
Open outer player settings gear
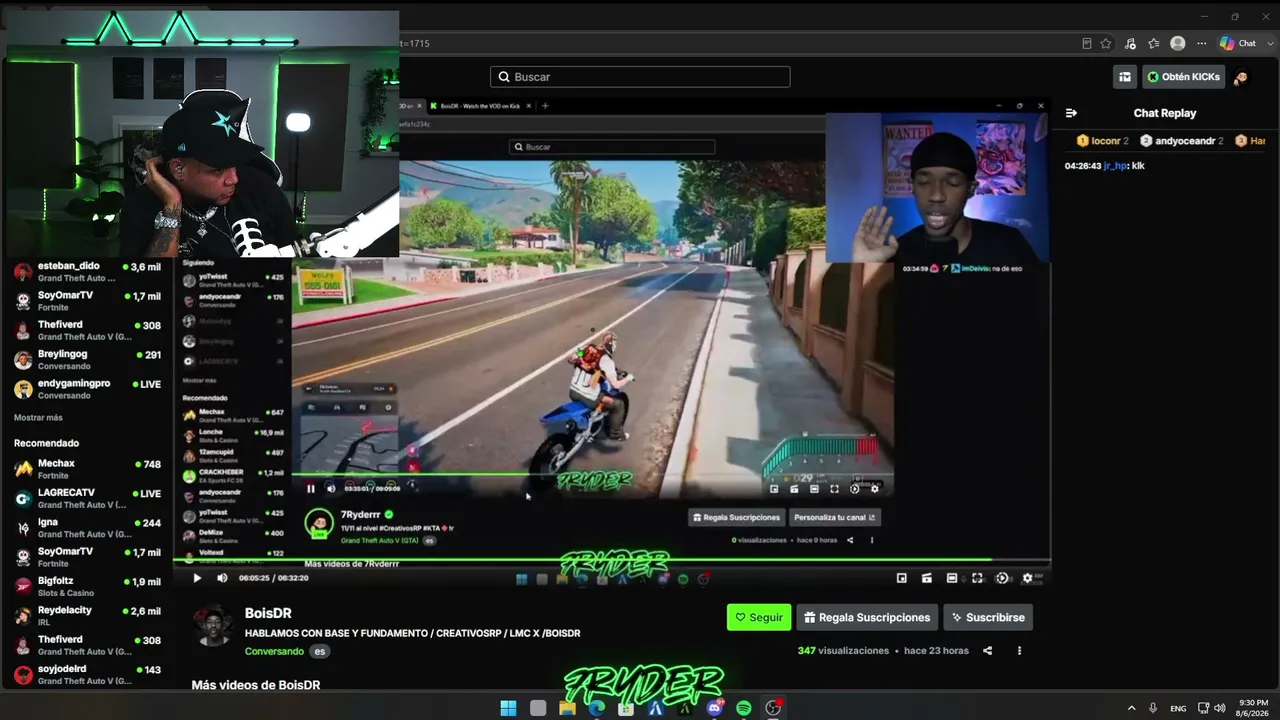tap(1027, 578)
